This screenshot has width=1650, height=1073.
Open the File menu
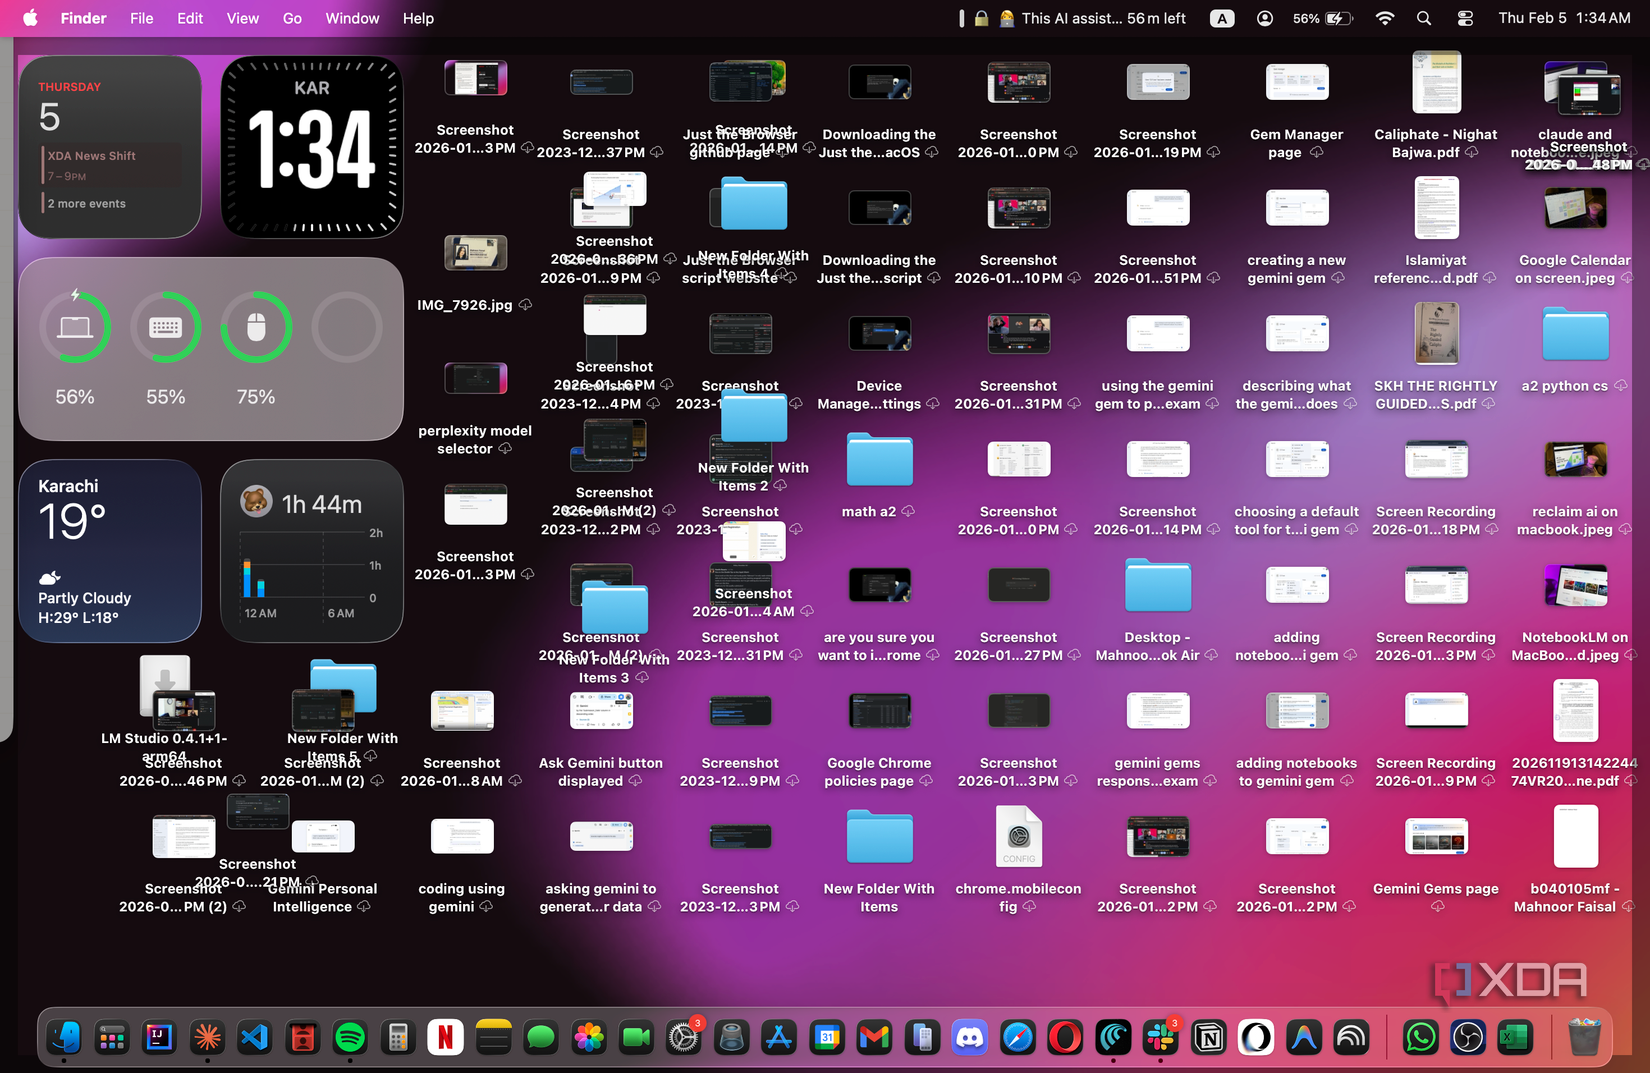coord(142,18)
